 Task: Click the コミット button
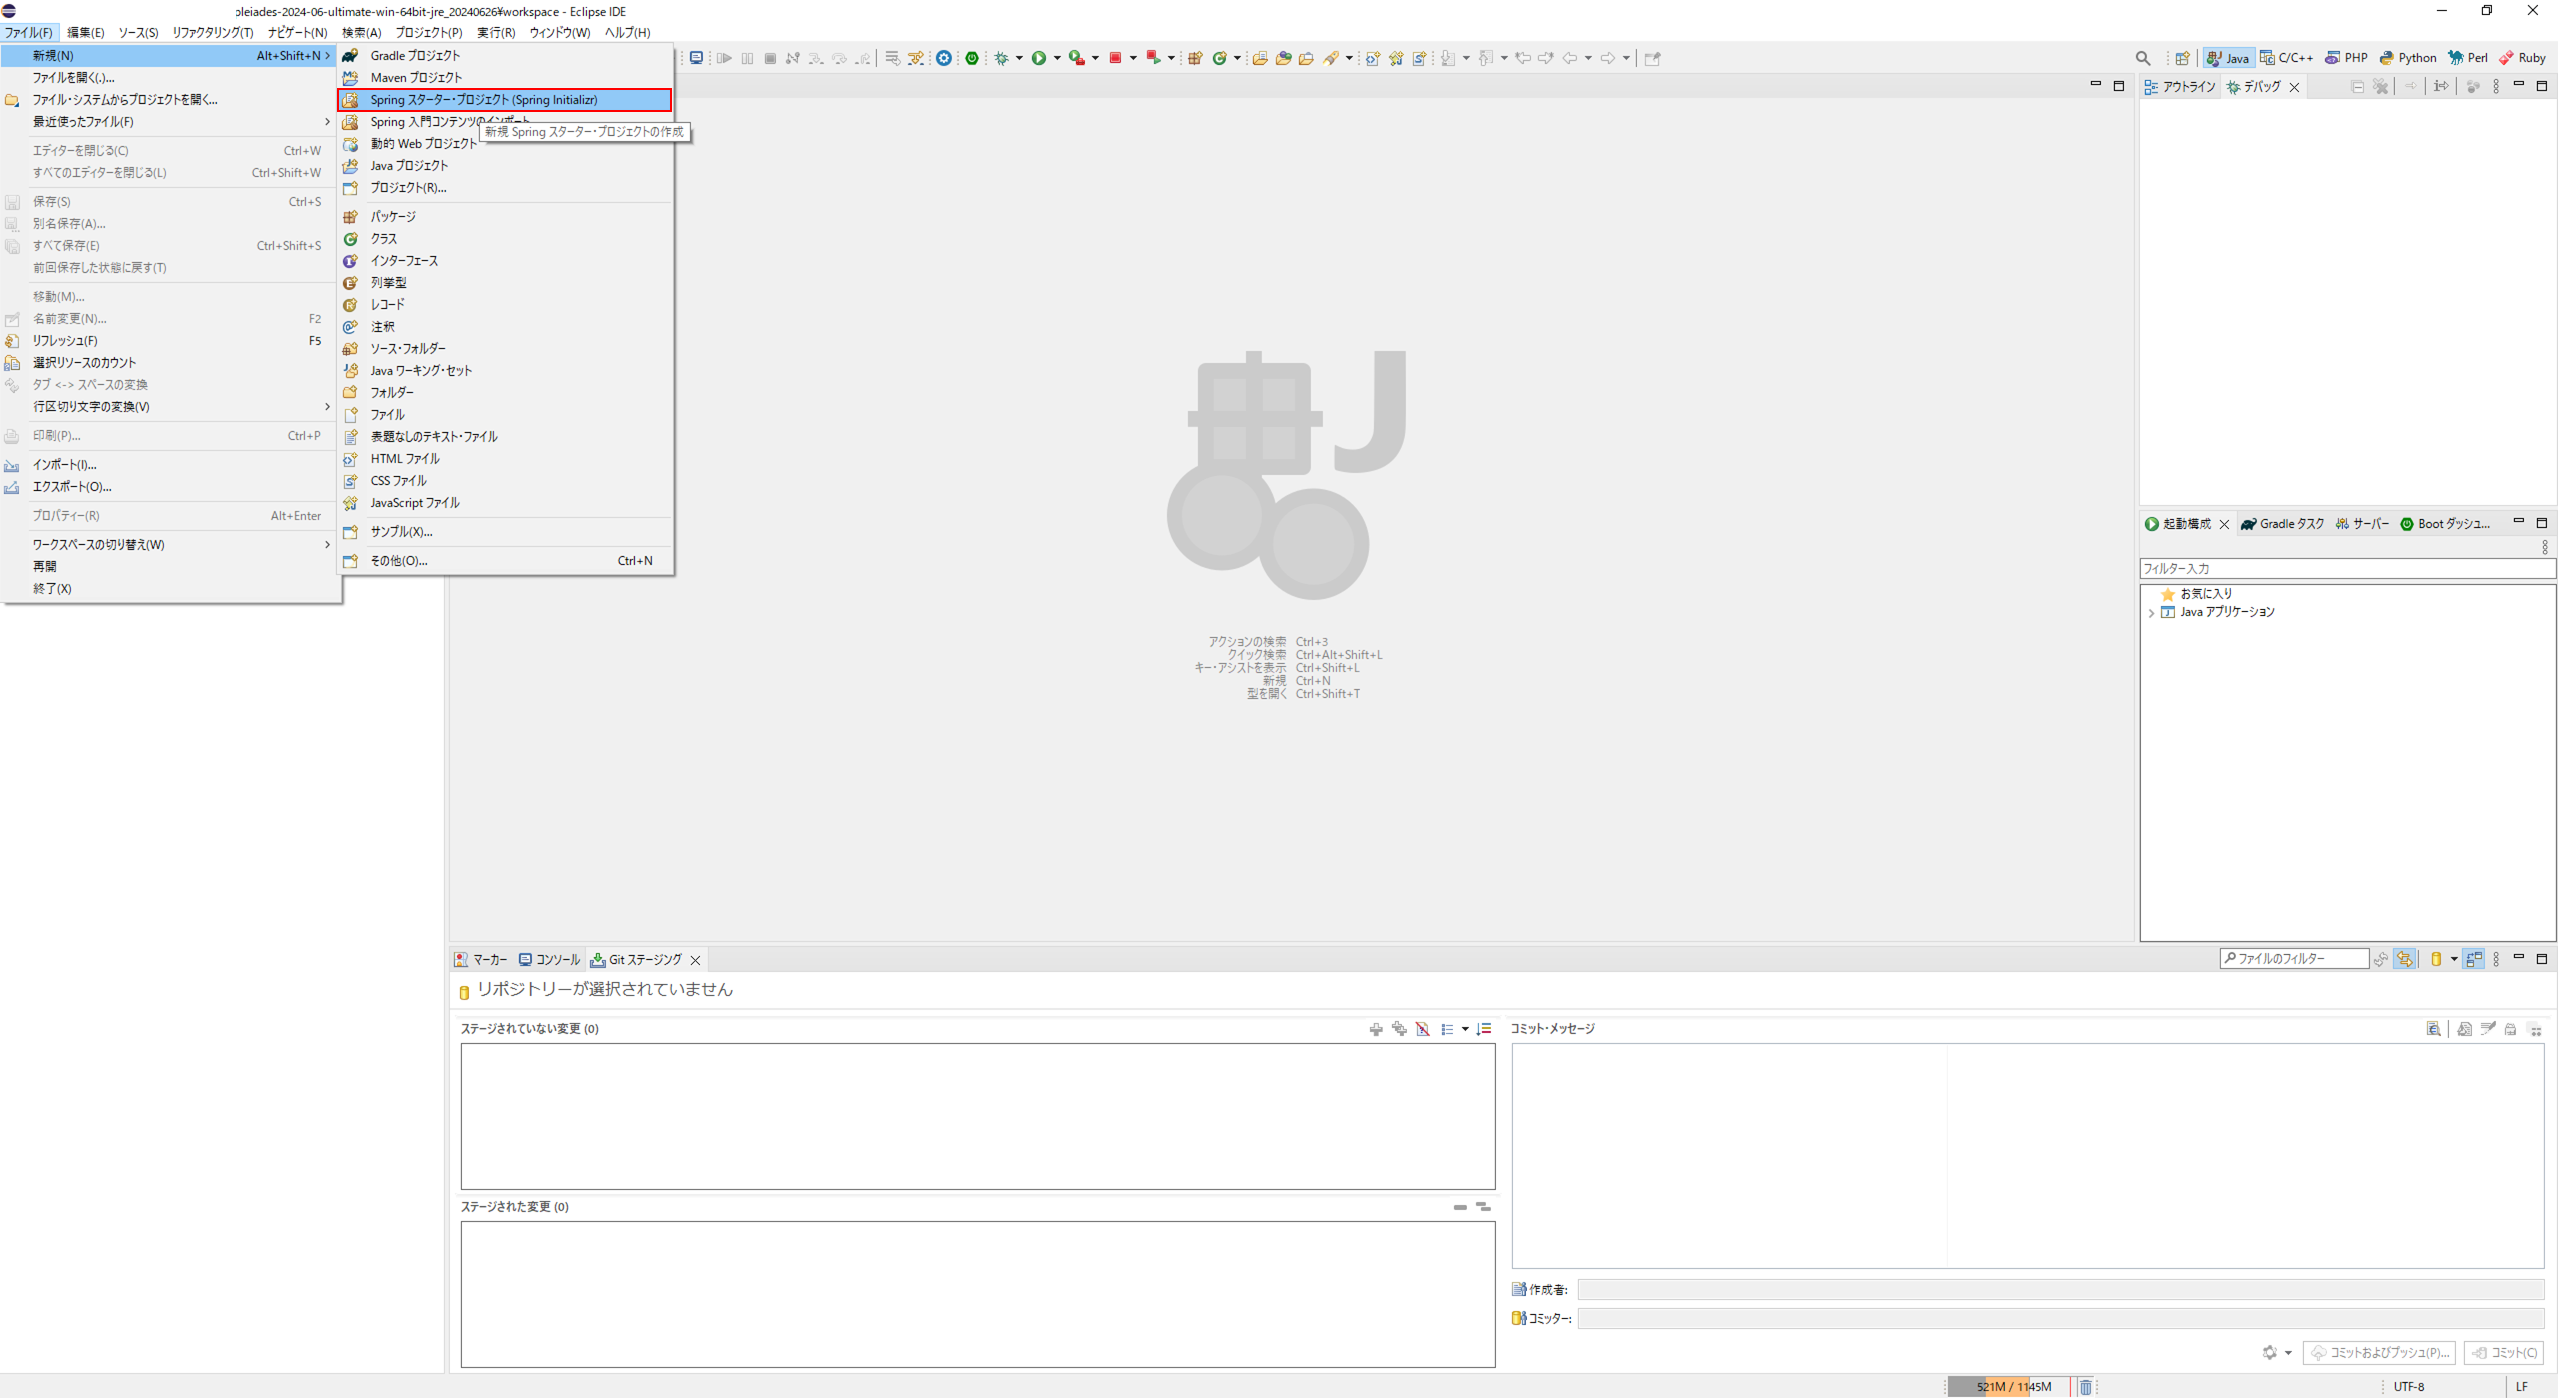click(2504, 1352)
